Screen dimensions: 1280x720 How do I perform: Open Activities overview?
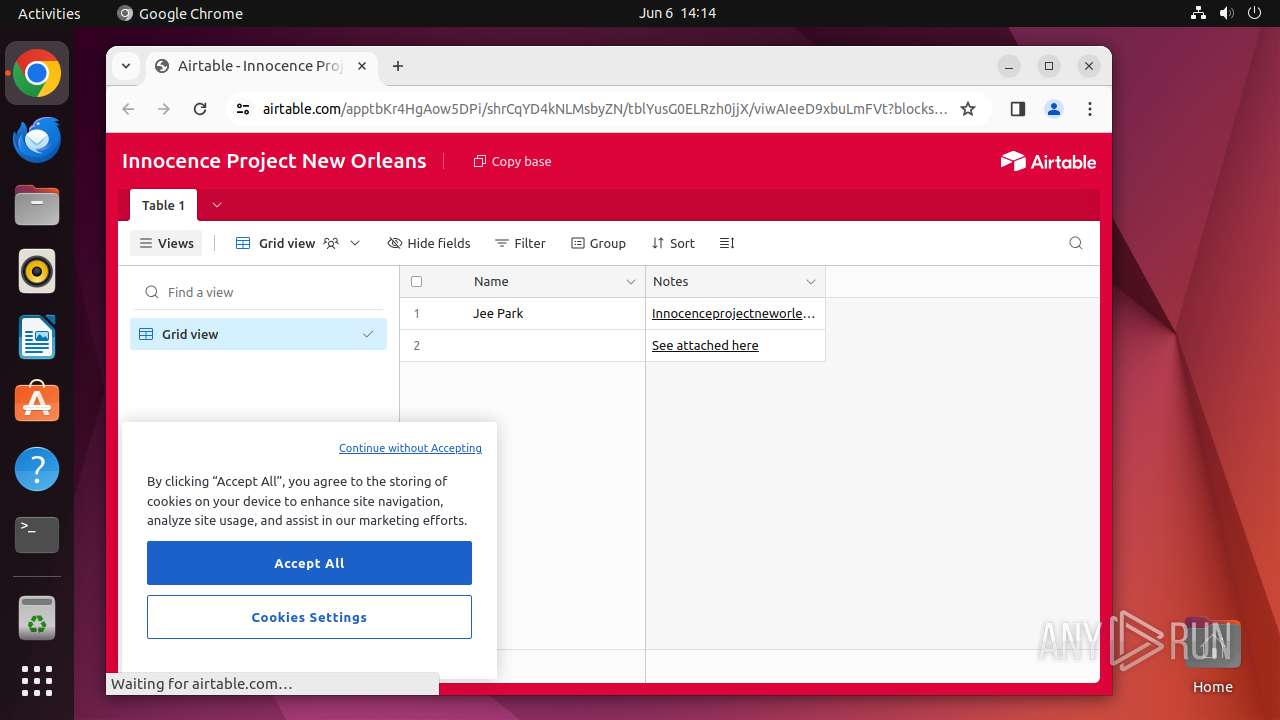click(49, 13)
